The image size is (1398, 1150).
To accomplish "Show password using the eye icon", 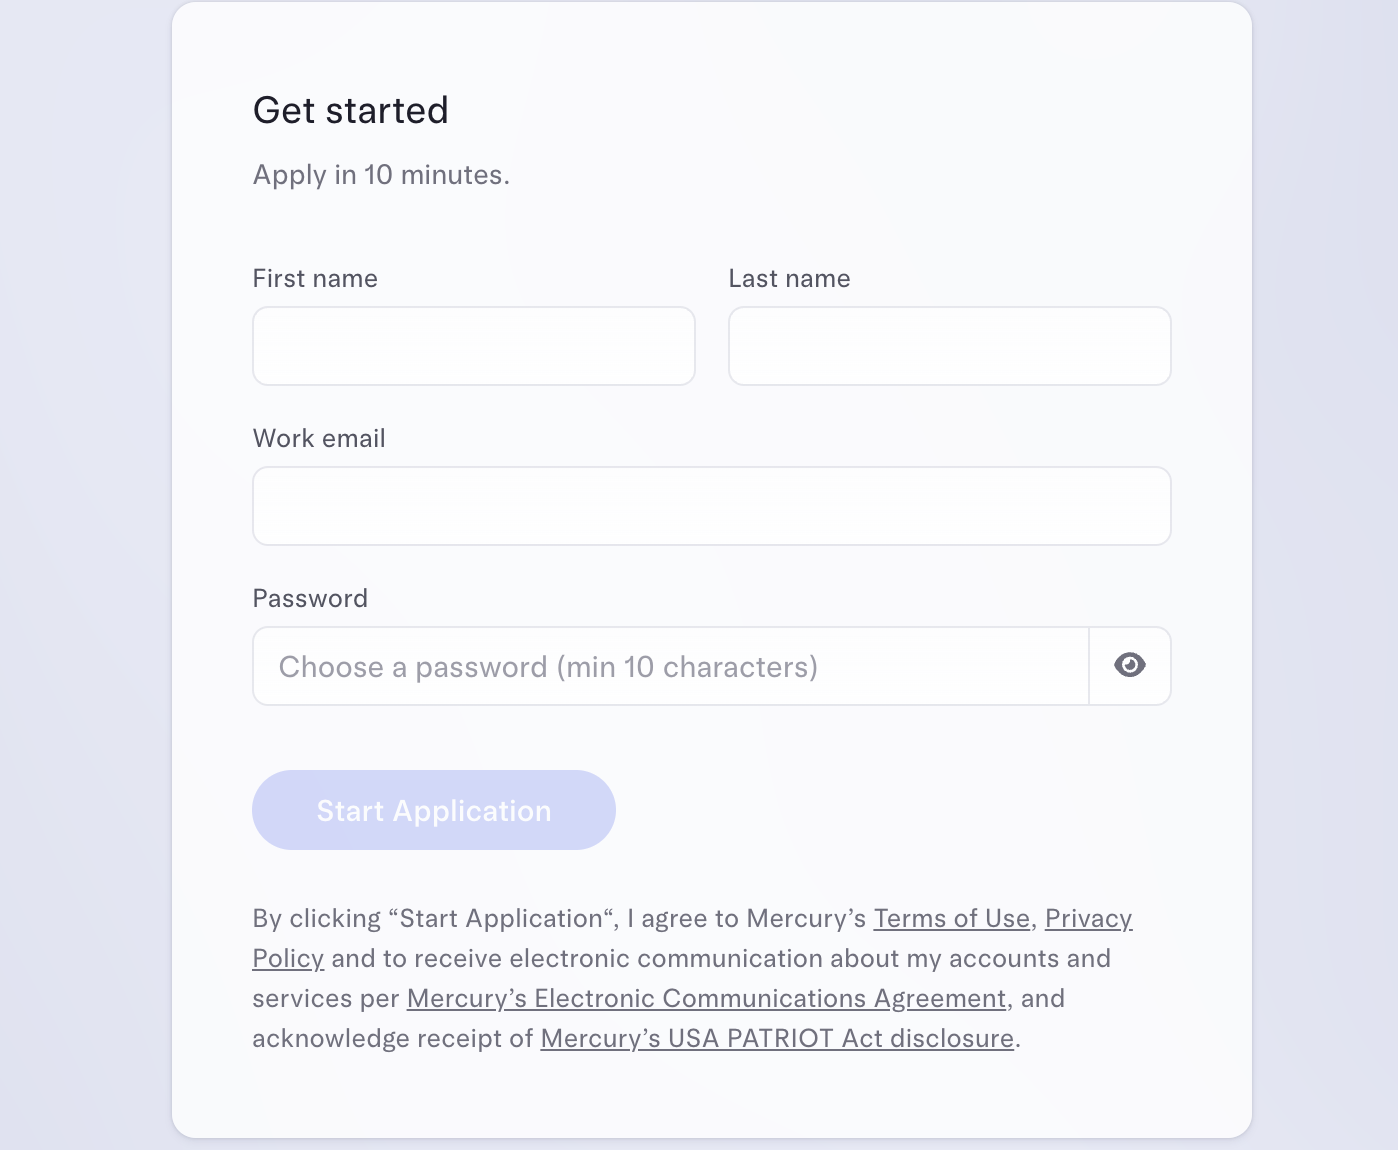I will (1130, 665).
